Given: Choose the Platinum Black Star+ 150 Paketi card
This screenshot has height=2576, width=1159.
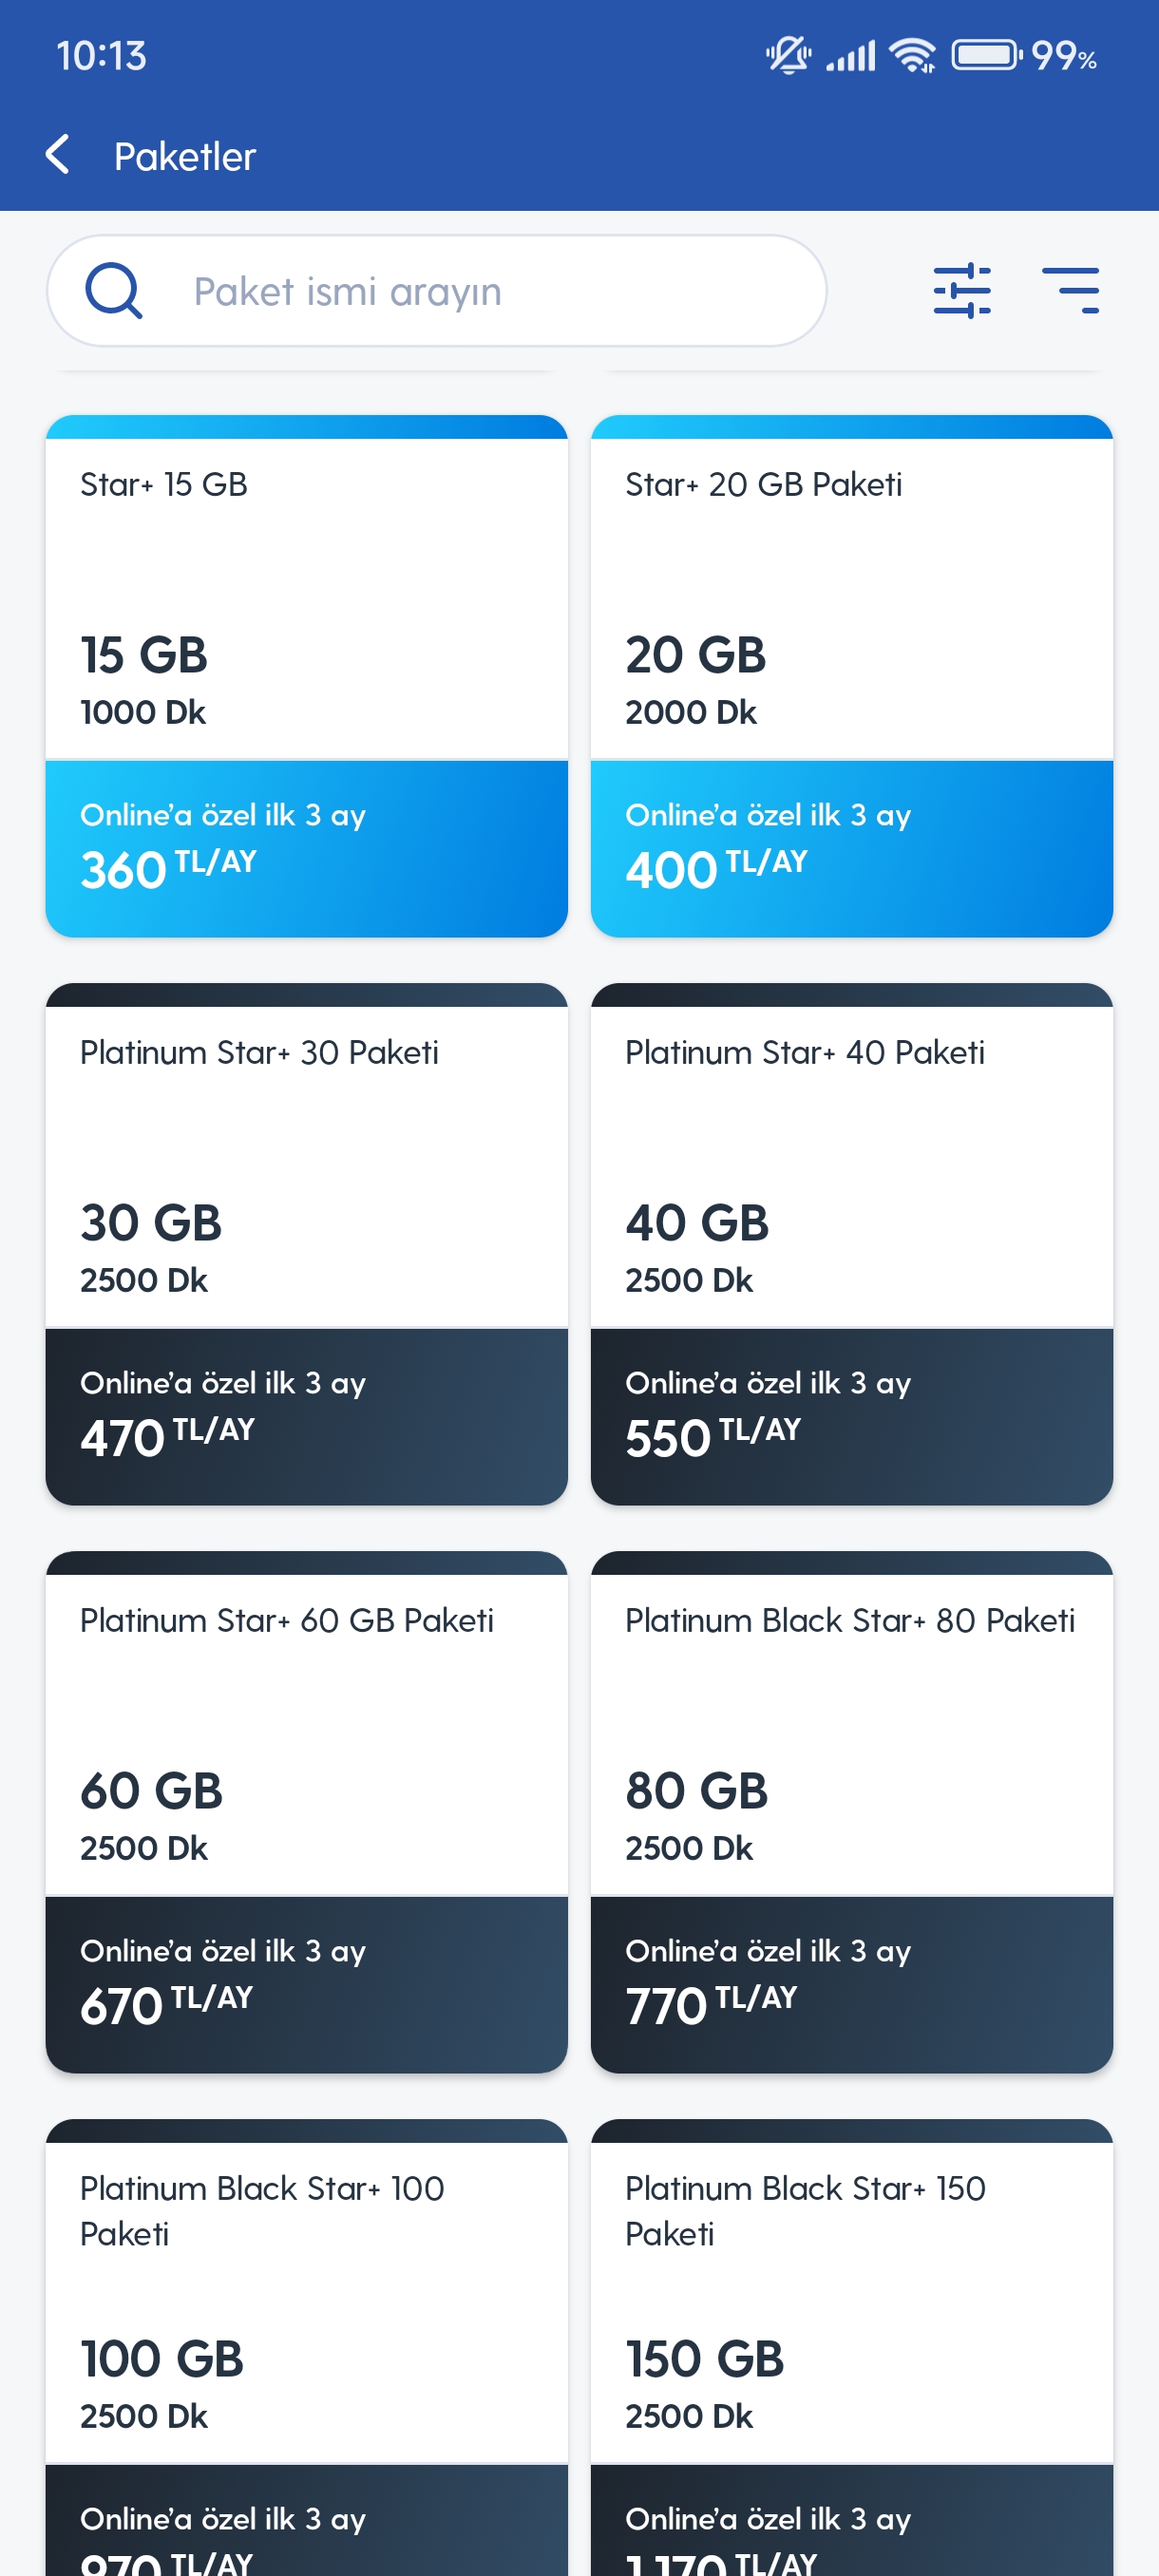Looking at the screenshot, I should 852,2347.
